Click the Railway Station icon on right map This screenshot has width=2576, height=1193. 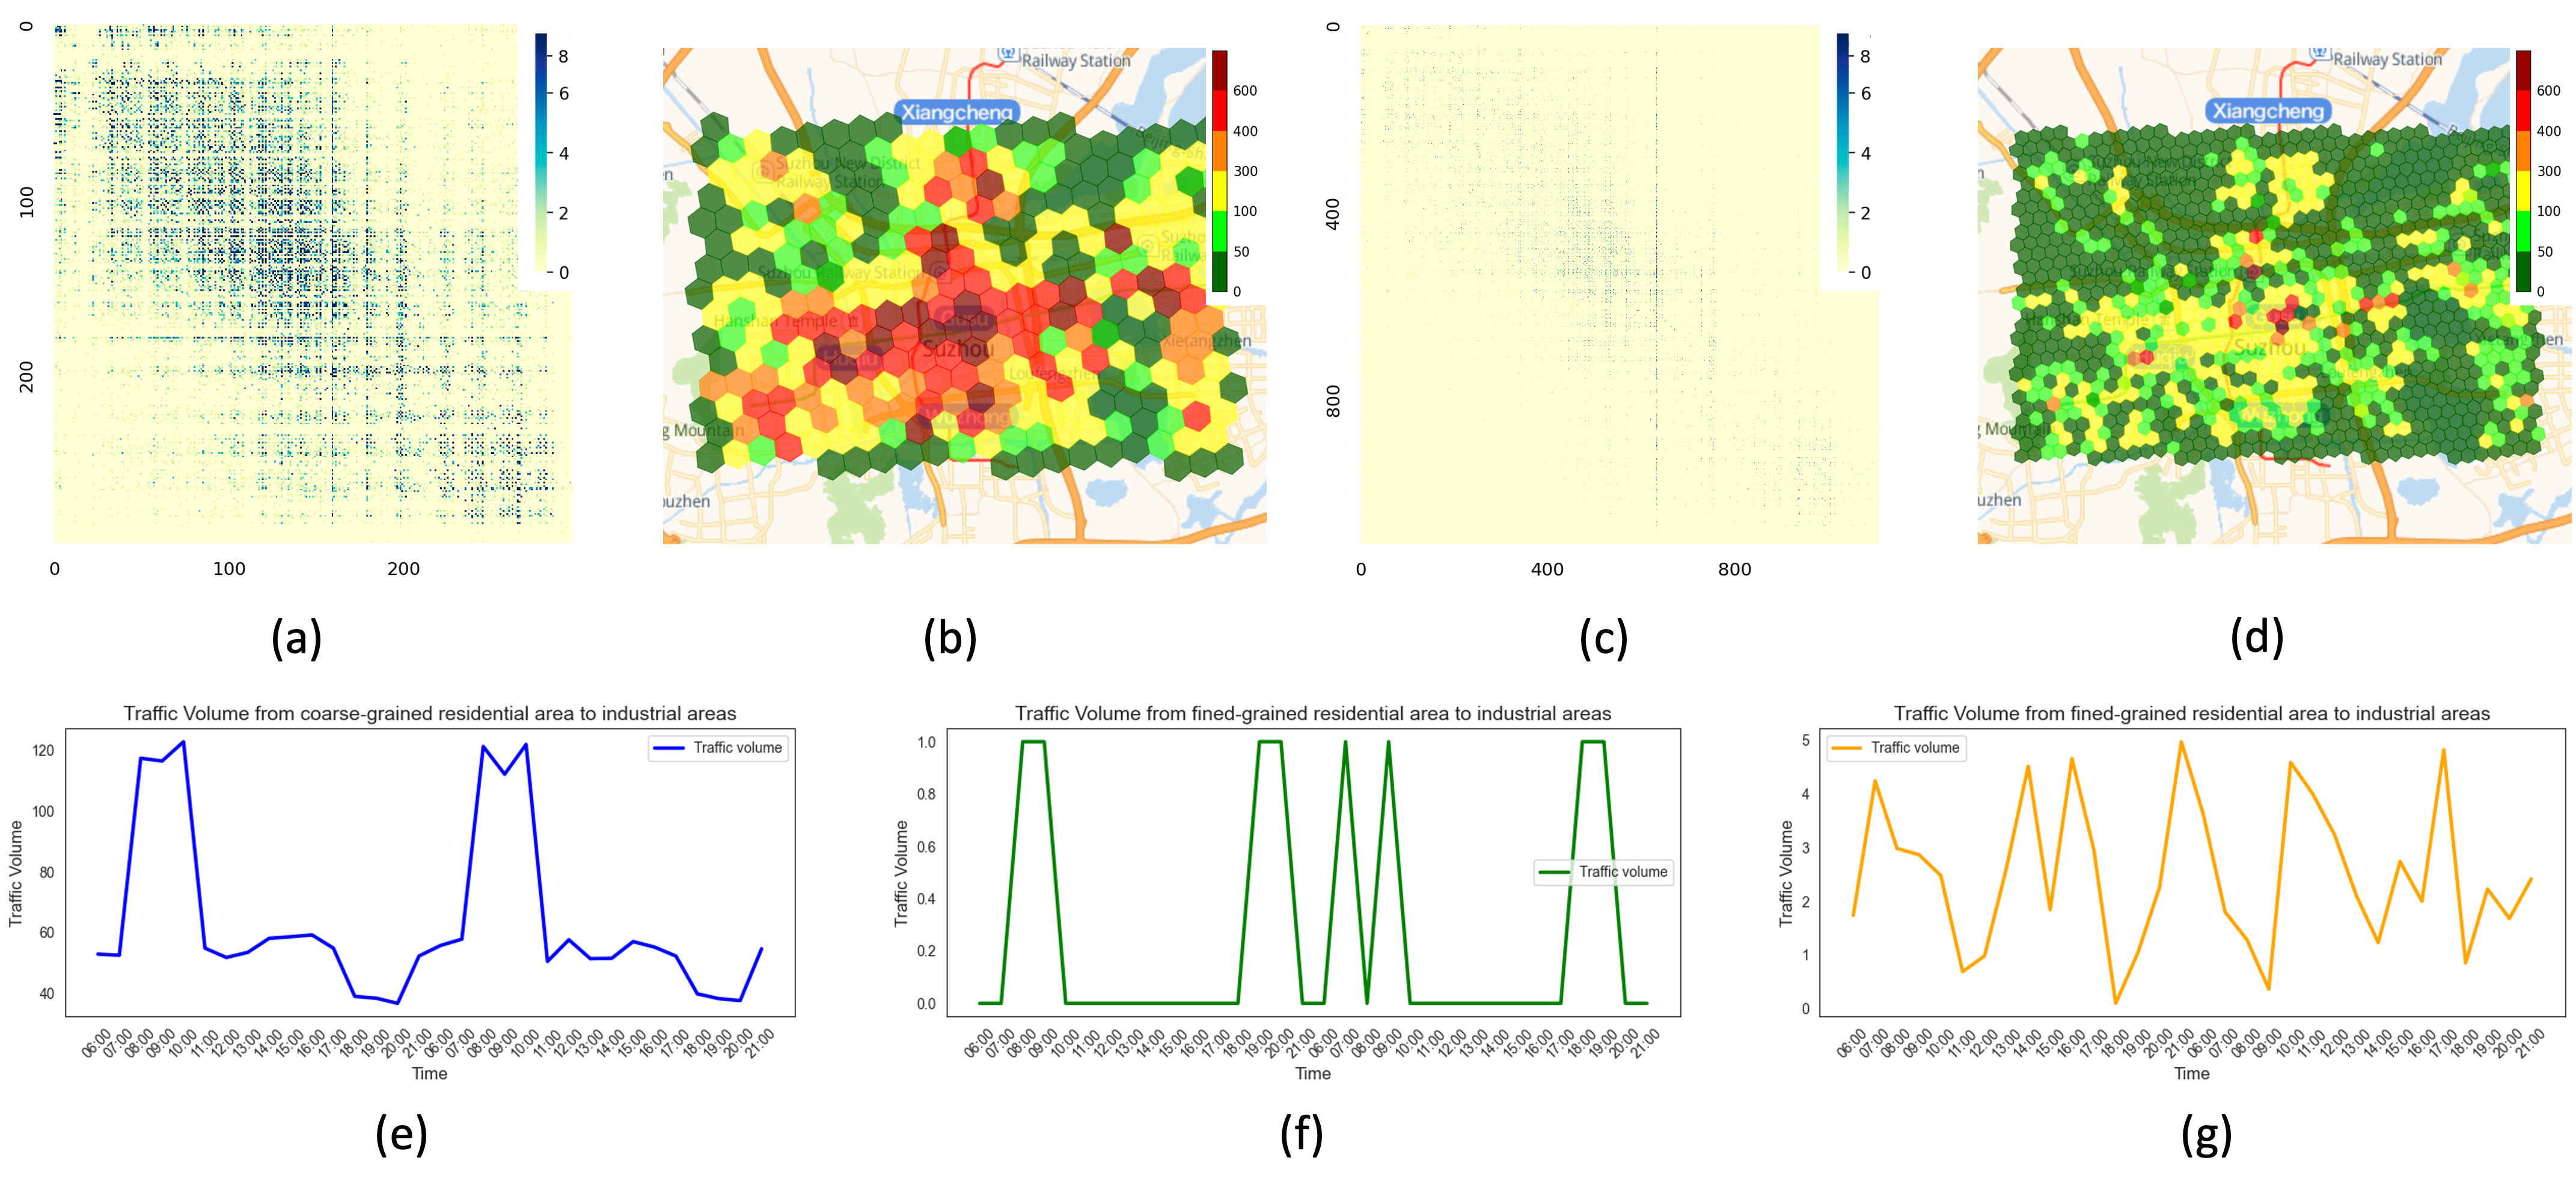tap(2320, 52)
